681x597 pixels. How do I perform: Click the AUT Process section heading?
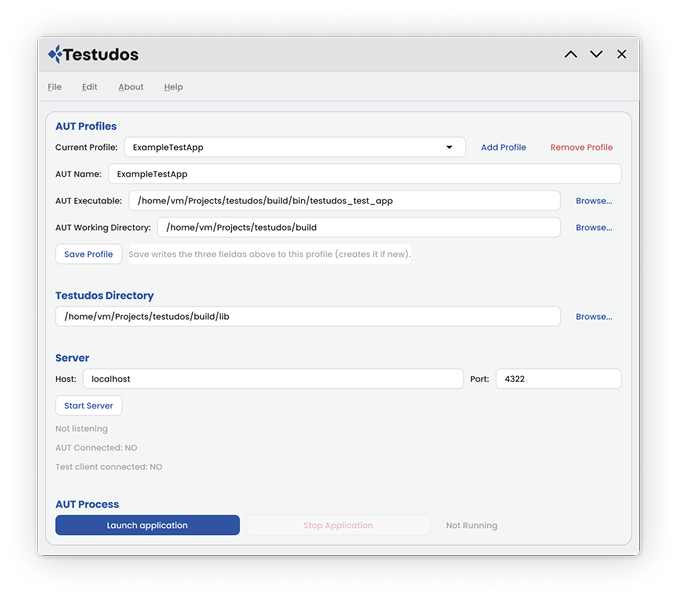click(87, 504)
